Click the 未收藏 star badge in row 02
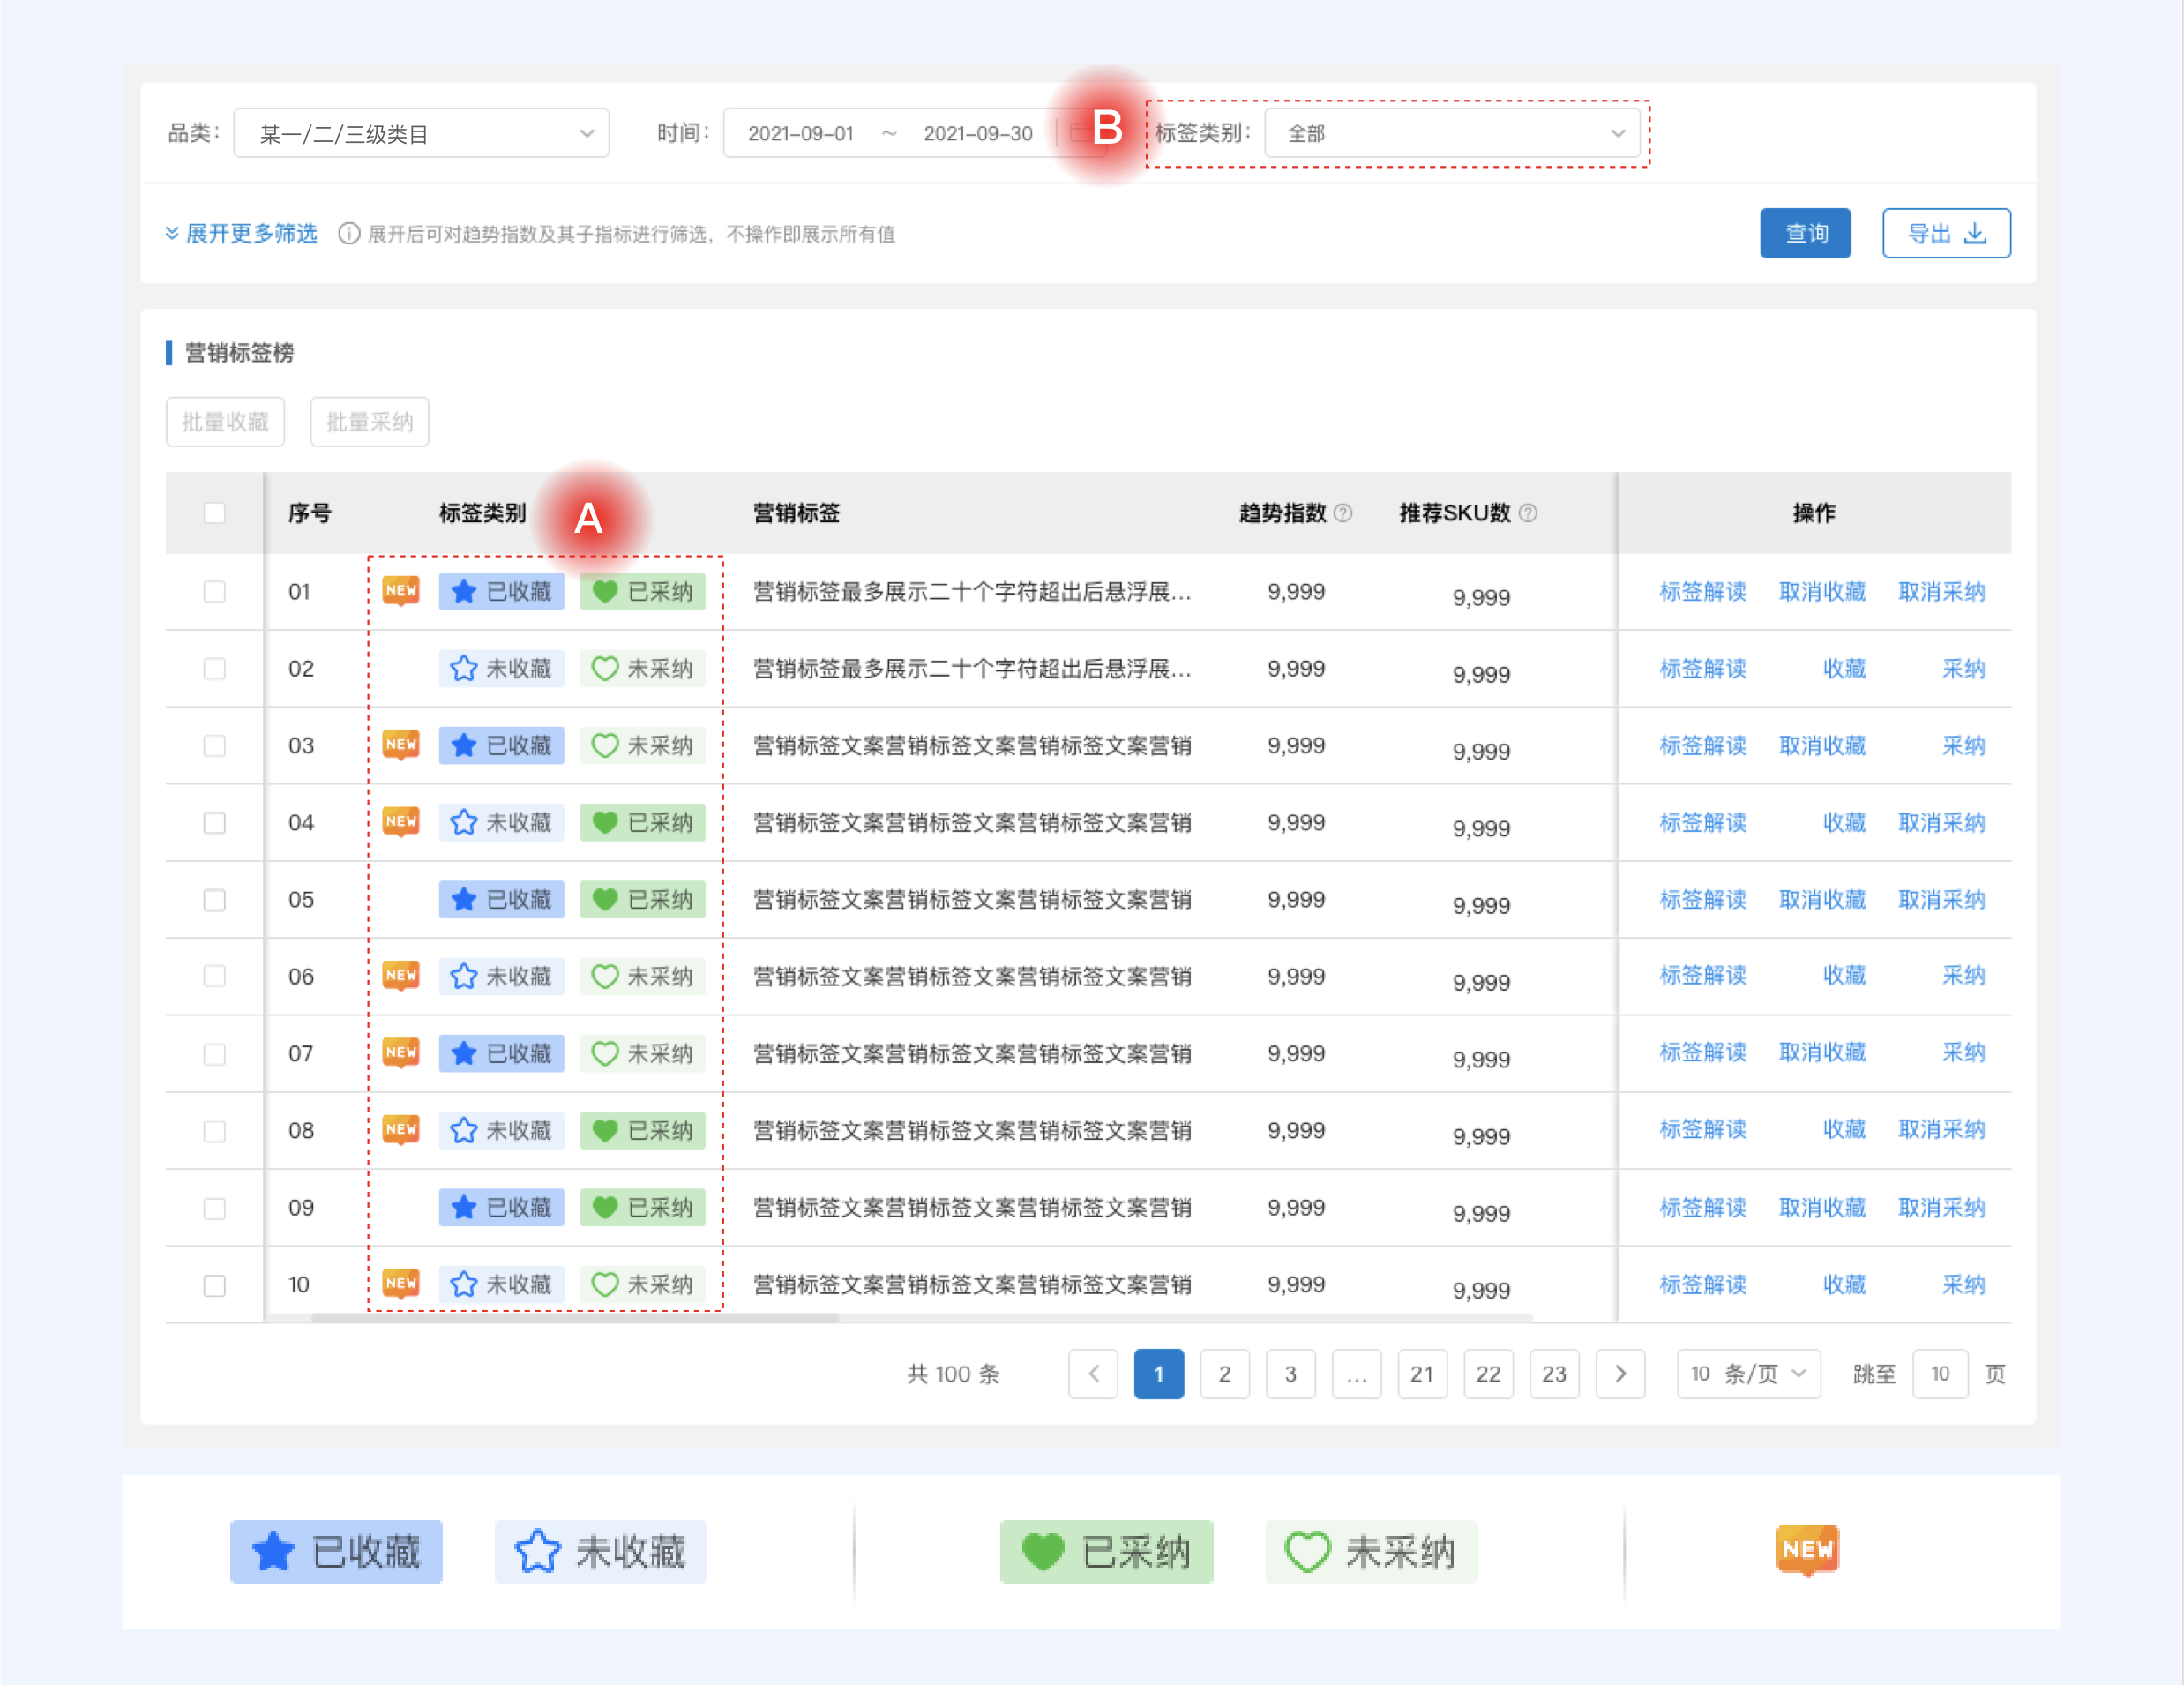The image size is (2184, 1685). pyautogui.click(x=501, y=668)
